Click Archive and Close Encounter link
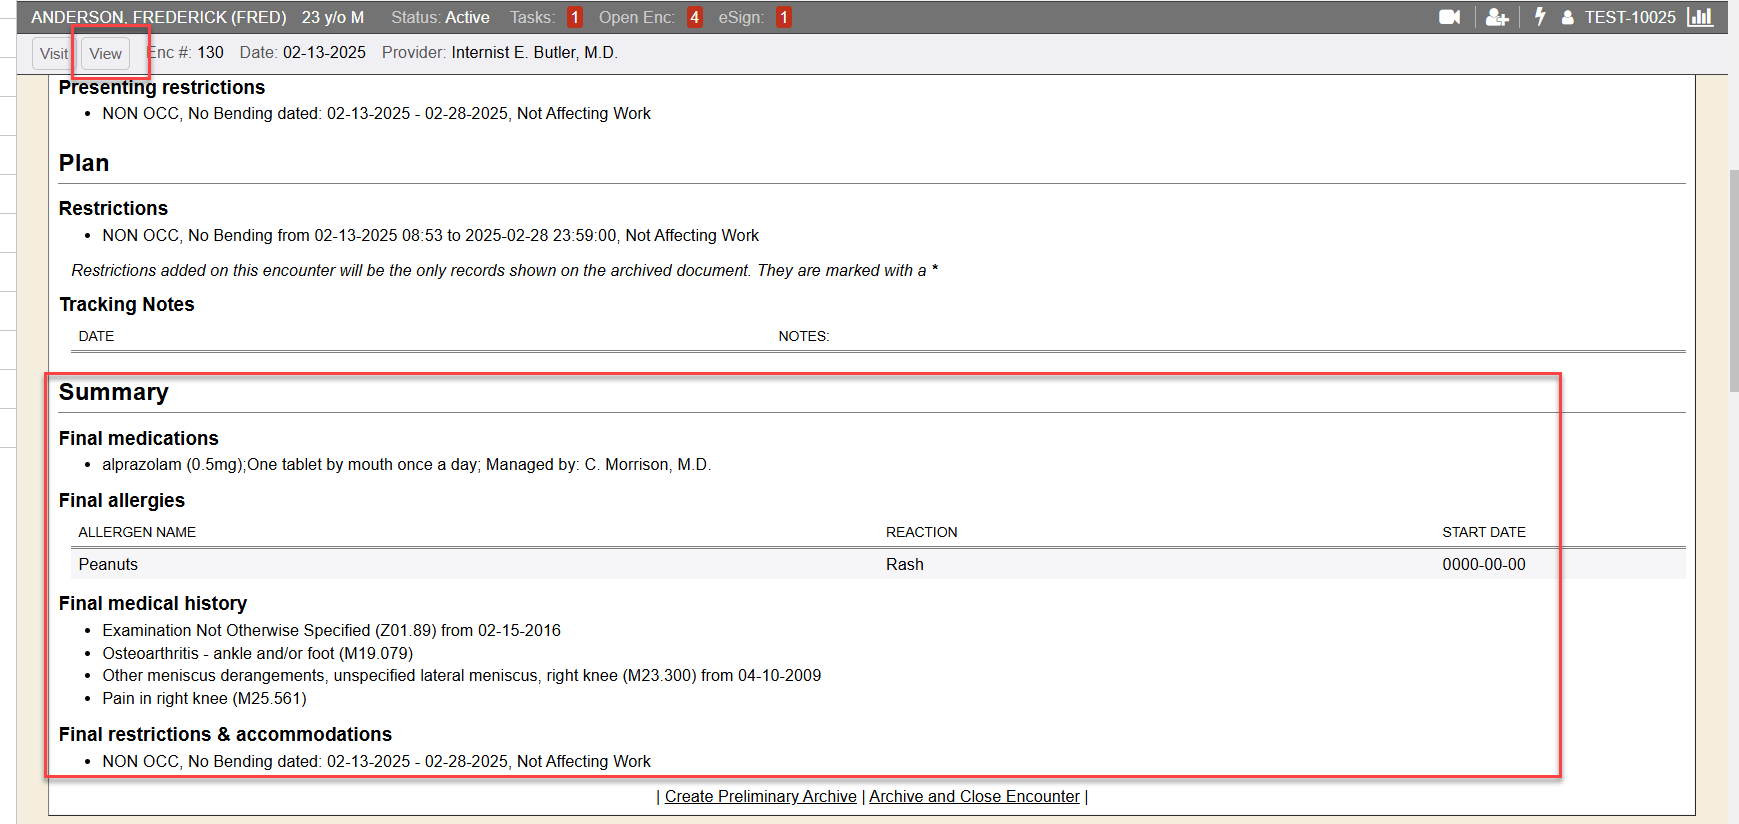 pos(974,796)
